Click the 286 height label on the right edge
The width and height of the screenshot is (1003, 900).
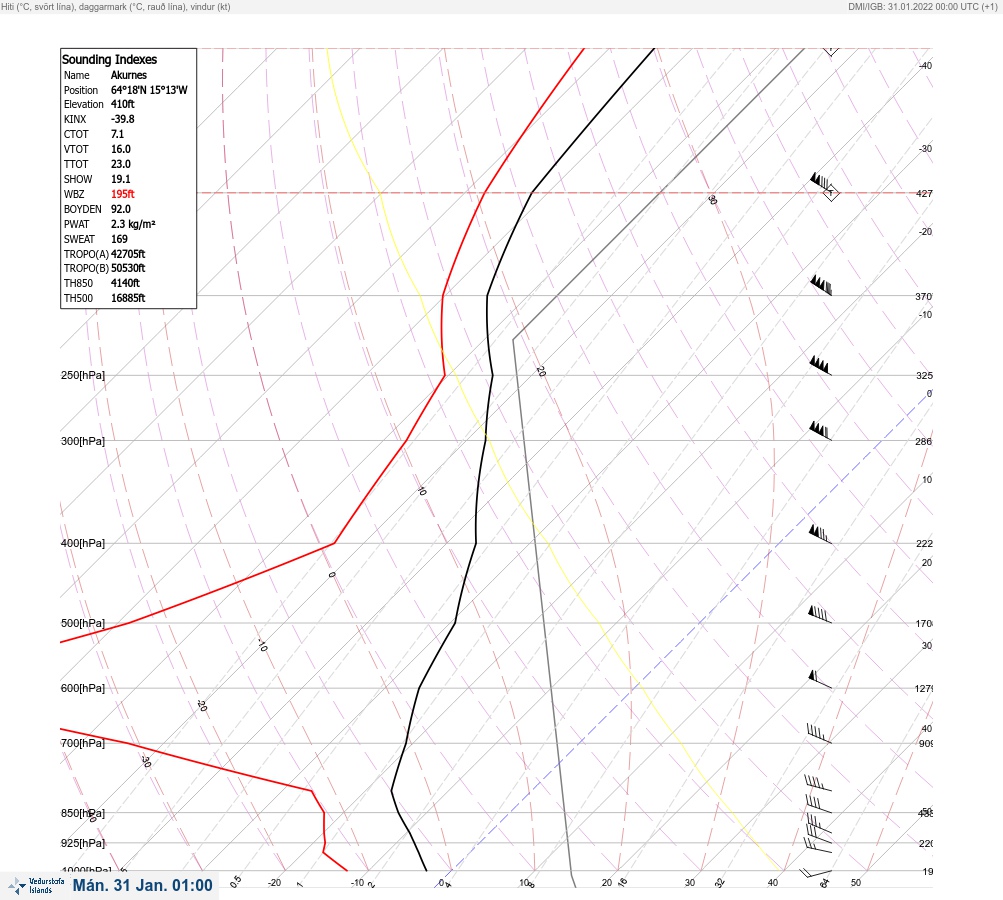point(924,441)
